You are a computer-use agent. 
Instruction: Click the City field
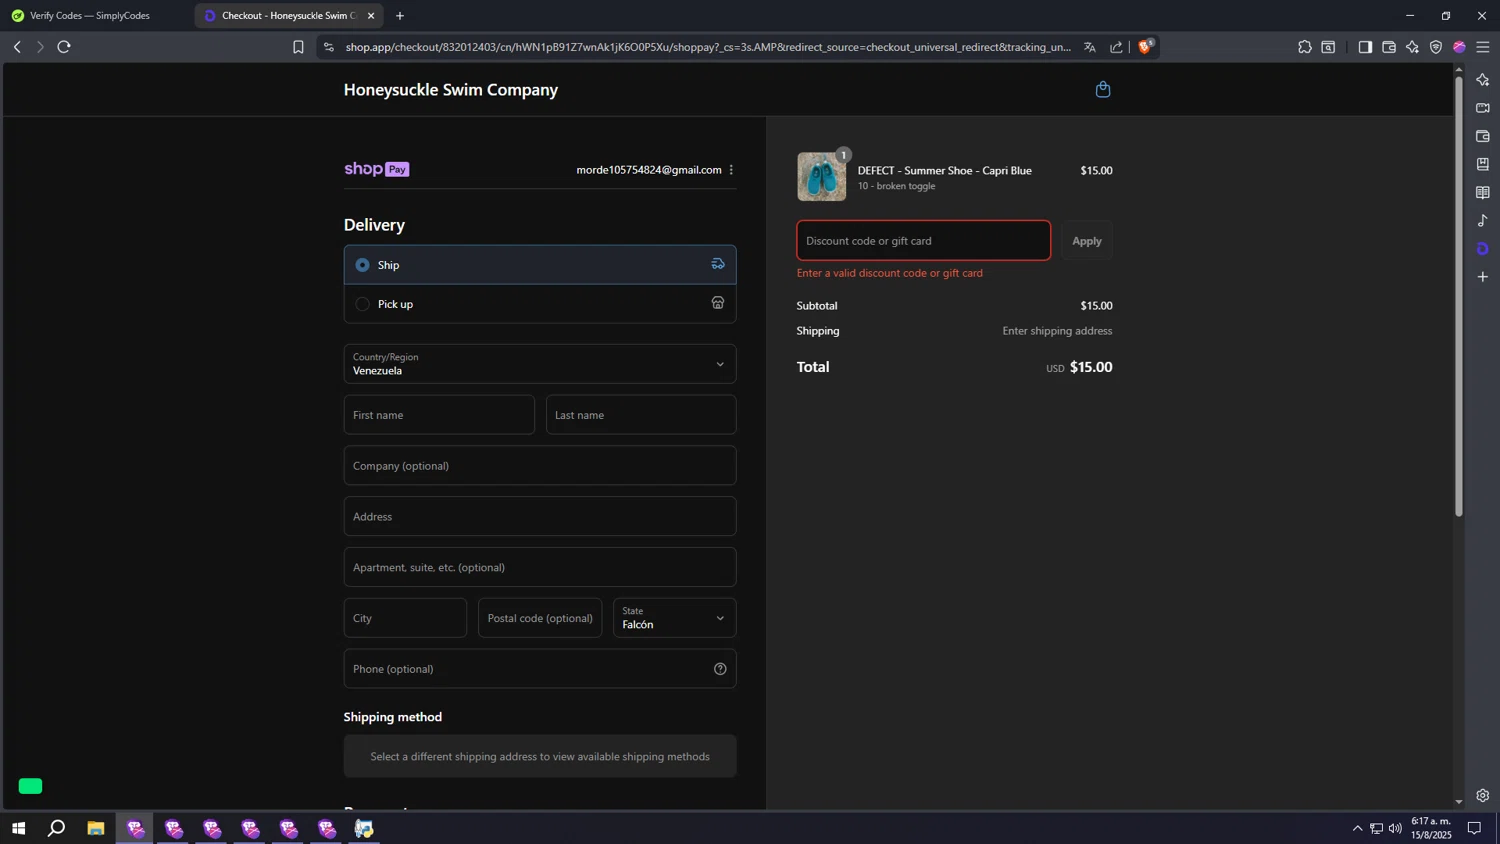point(405,618)
